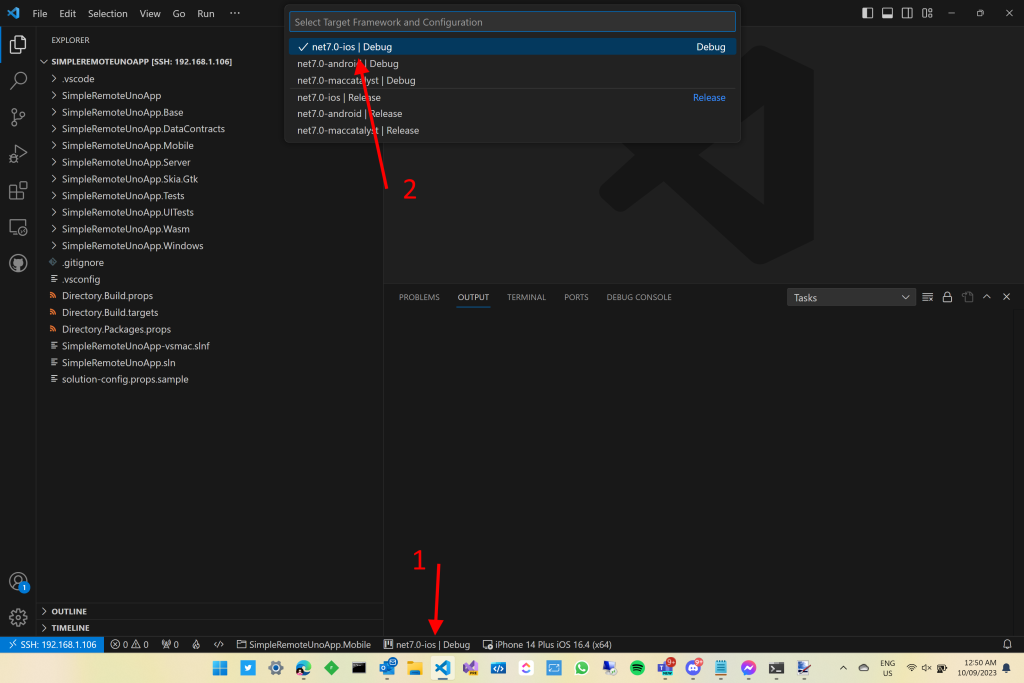
Task: Open the Run and Debug panel
Action: [17, 154]
